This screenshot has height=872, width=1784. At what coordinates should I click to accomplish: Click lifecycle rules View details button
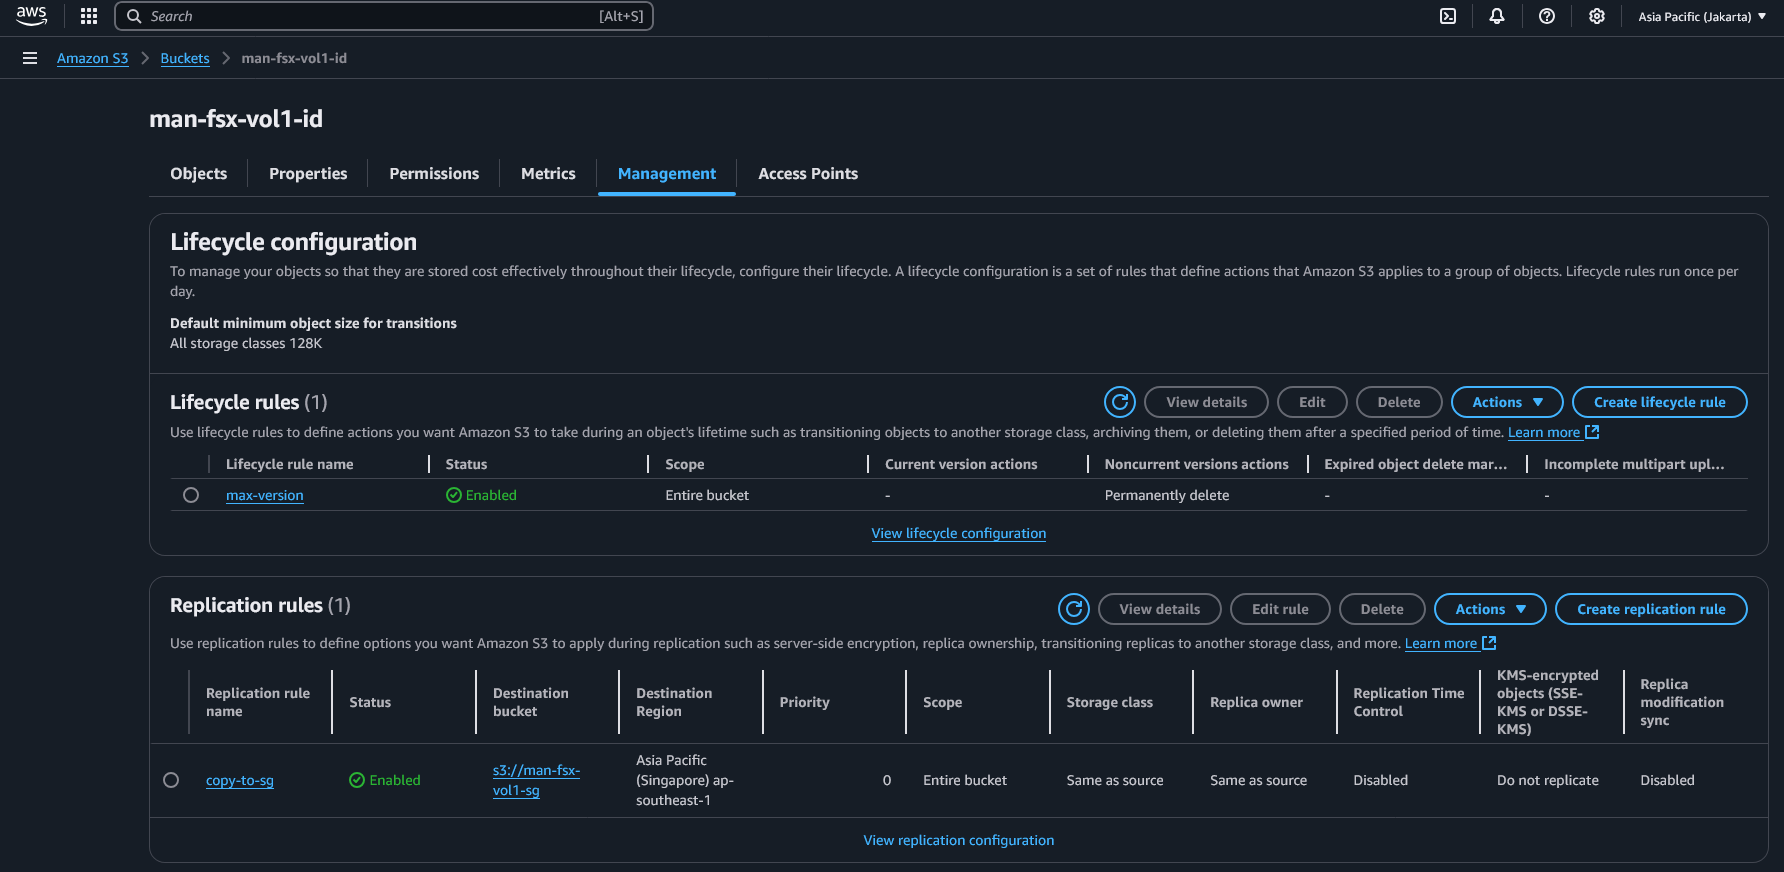(x=1206, y=402)
